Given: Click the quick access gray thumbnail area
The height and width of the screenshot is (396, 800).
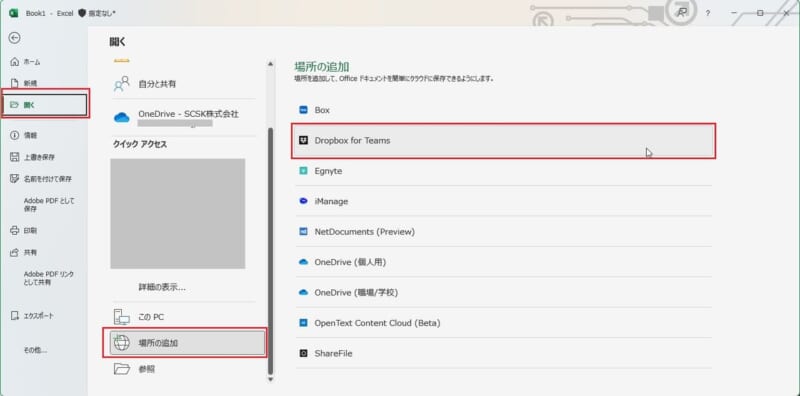Looking at the screenshot, I should [x=178, y=213].
